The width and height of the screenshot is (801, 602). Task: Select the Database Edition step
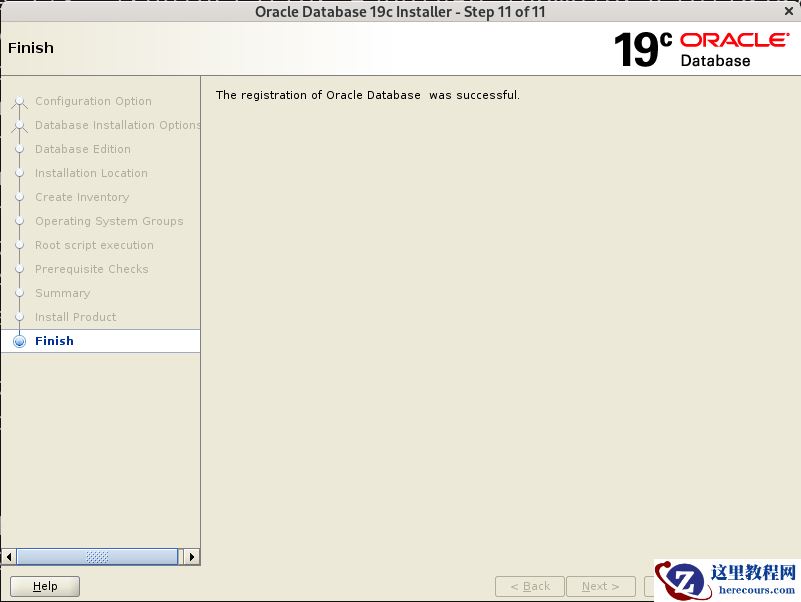pos(83,149)
